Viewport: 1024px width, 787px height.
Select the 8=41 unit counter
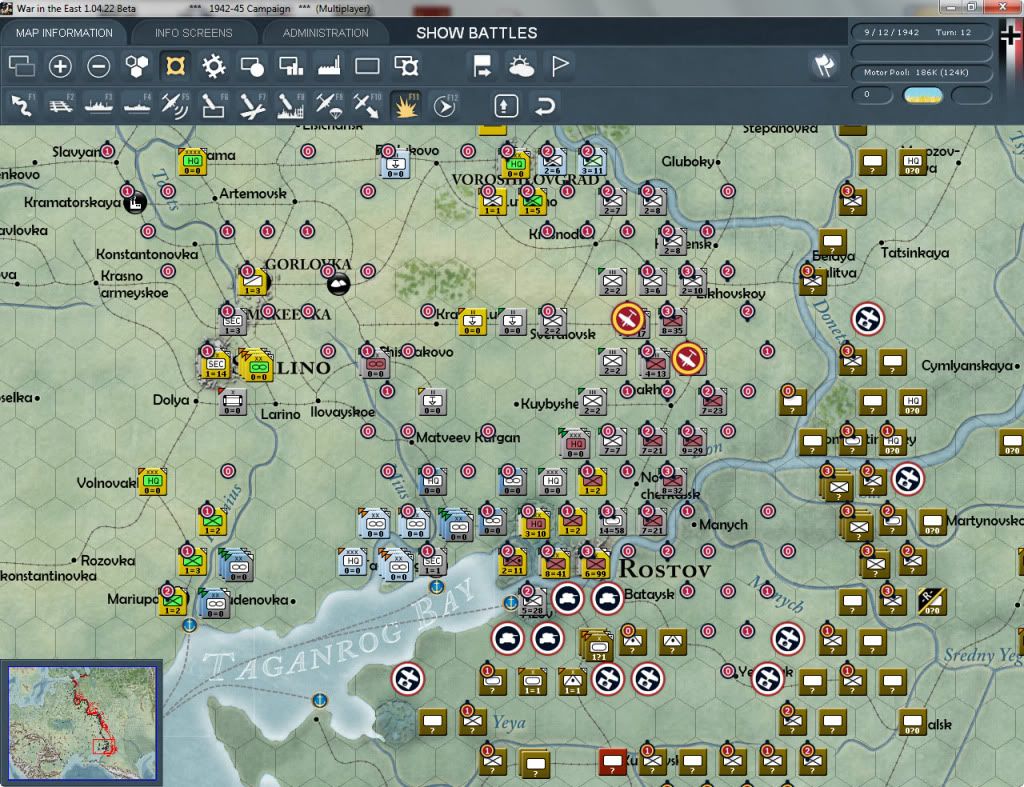click(x=556, y=564)
